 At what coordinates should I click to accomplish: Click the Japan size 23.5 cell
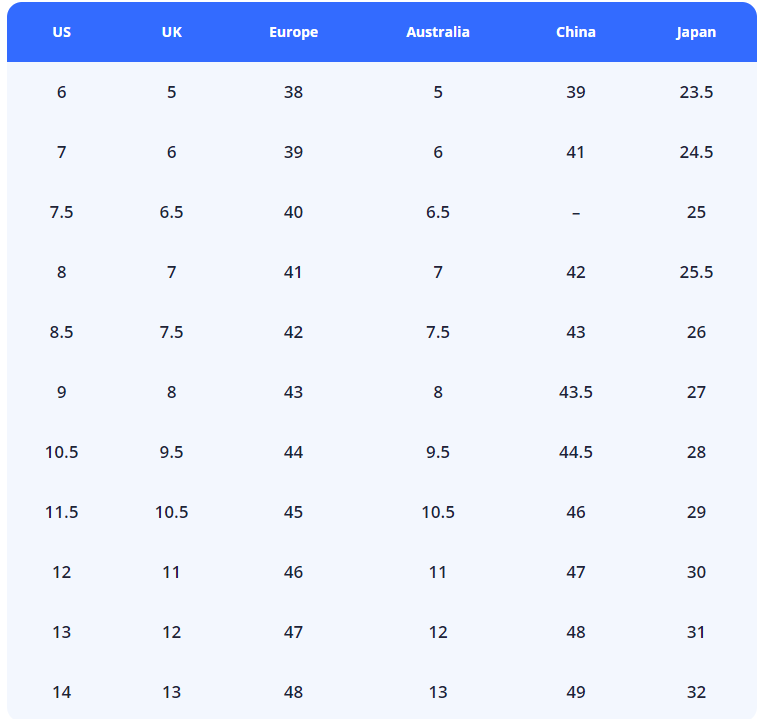[696, 92]
